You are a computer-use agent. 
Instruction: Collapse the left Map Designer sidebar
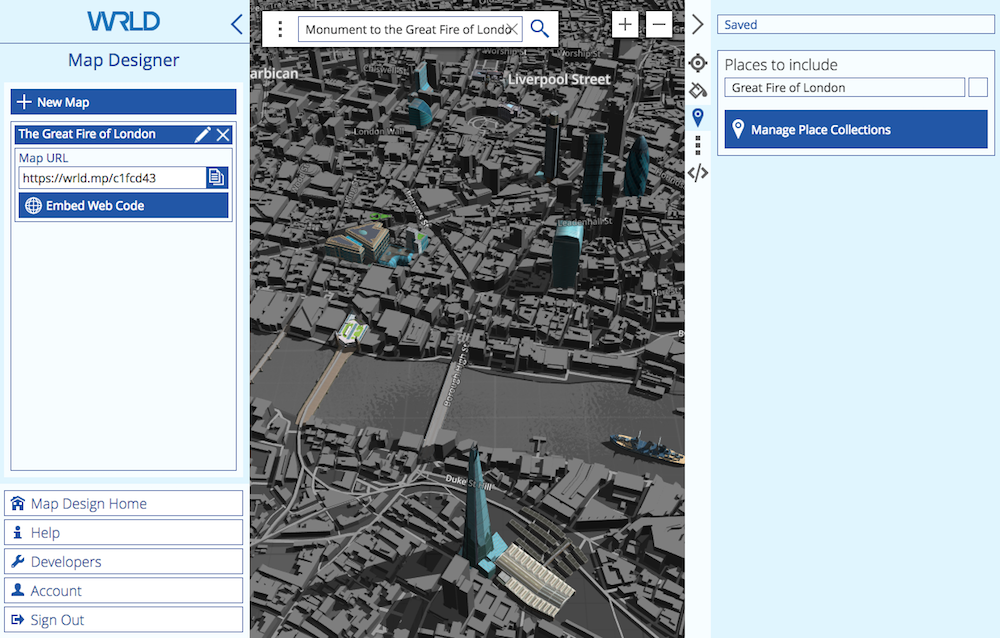(x=236, y=24)
